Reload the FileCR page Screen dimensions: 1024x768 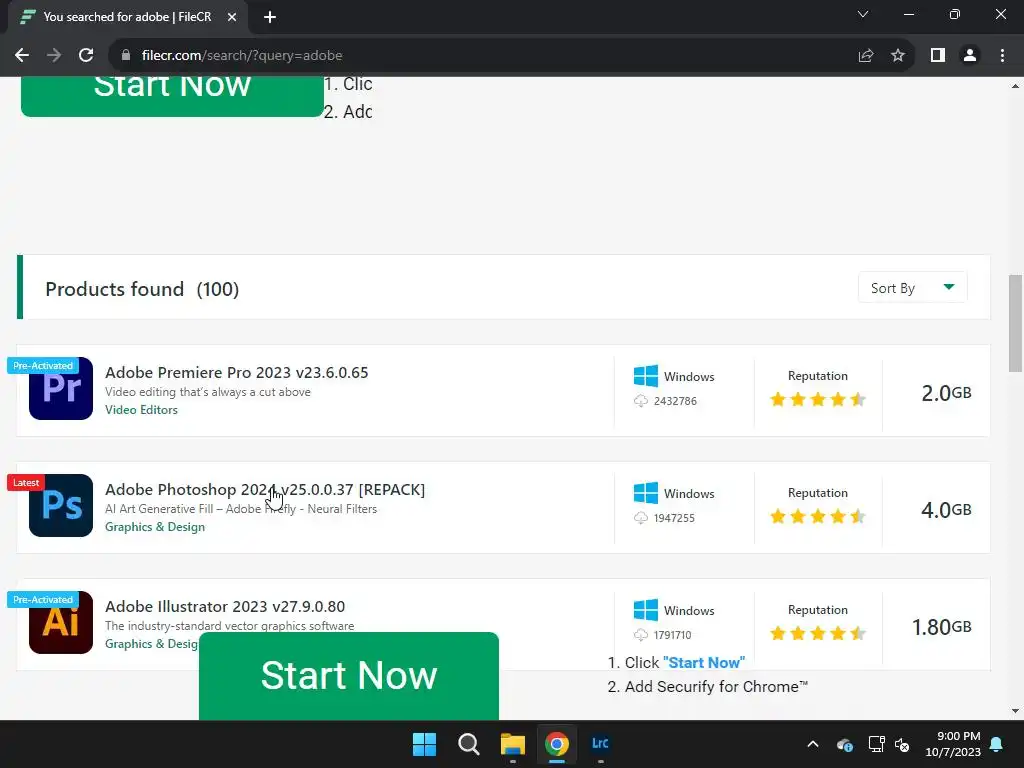pyautogui.click(x=86, y=56)
